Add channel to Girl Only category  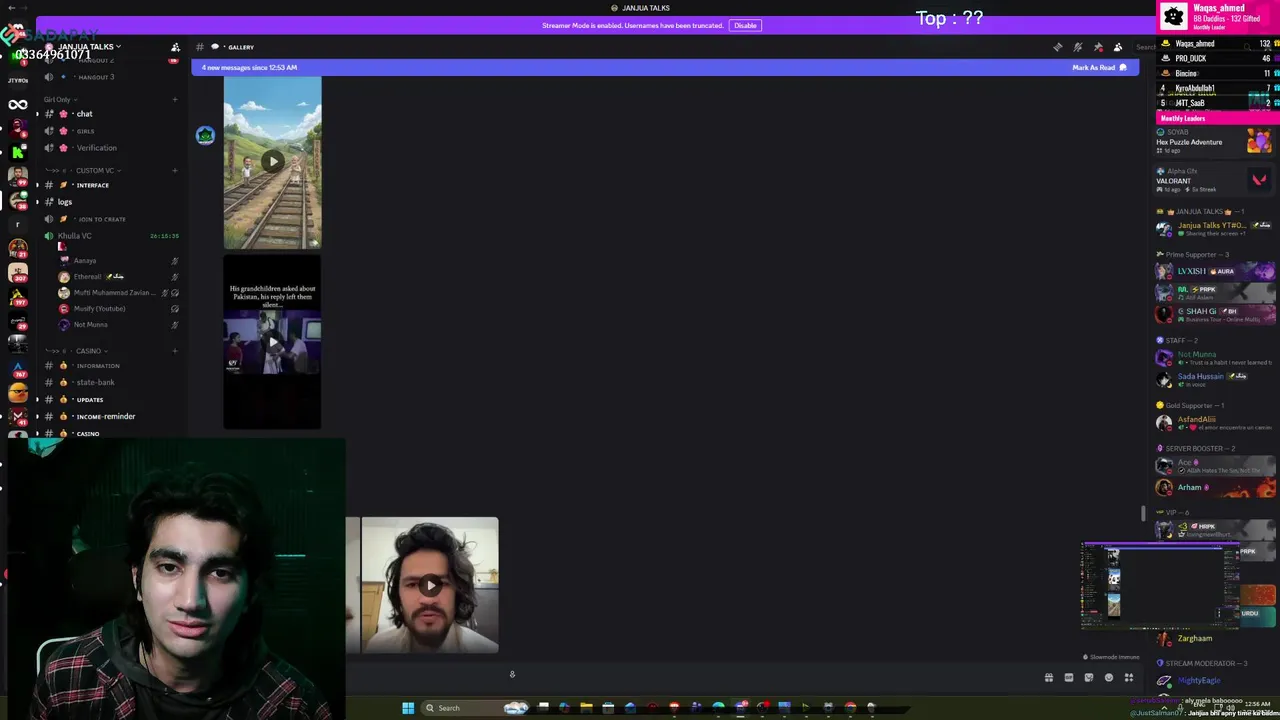tap(174, 99)
